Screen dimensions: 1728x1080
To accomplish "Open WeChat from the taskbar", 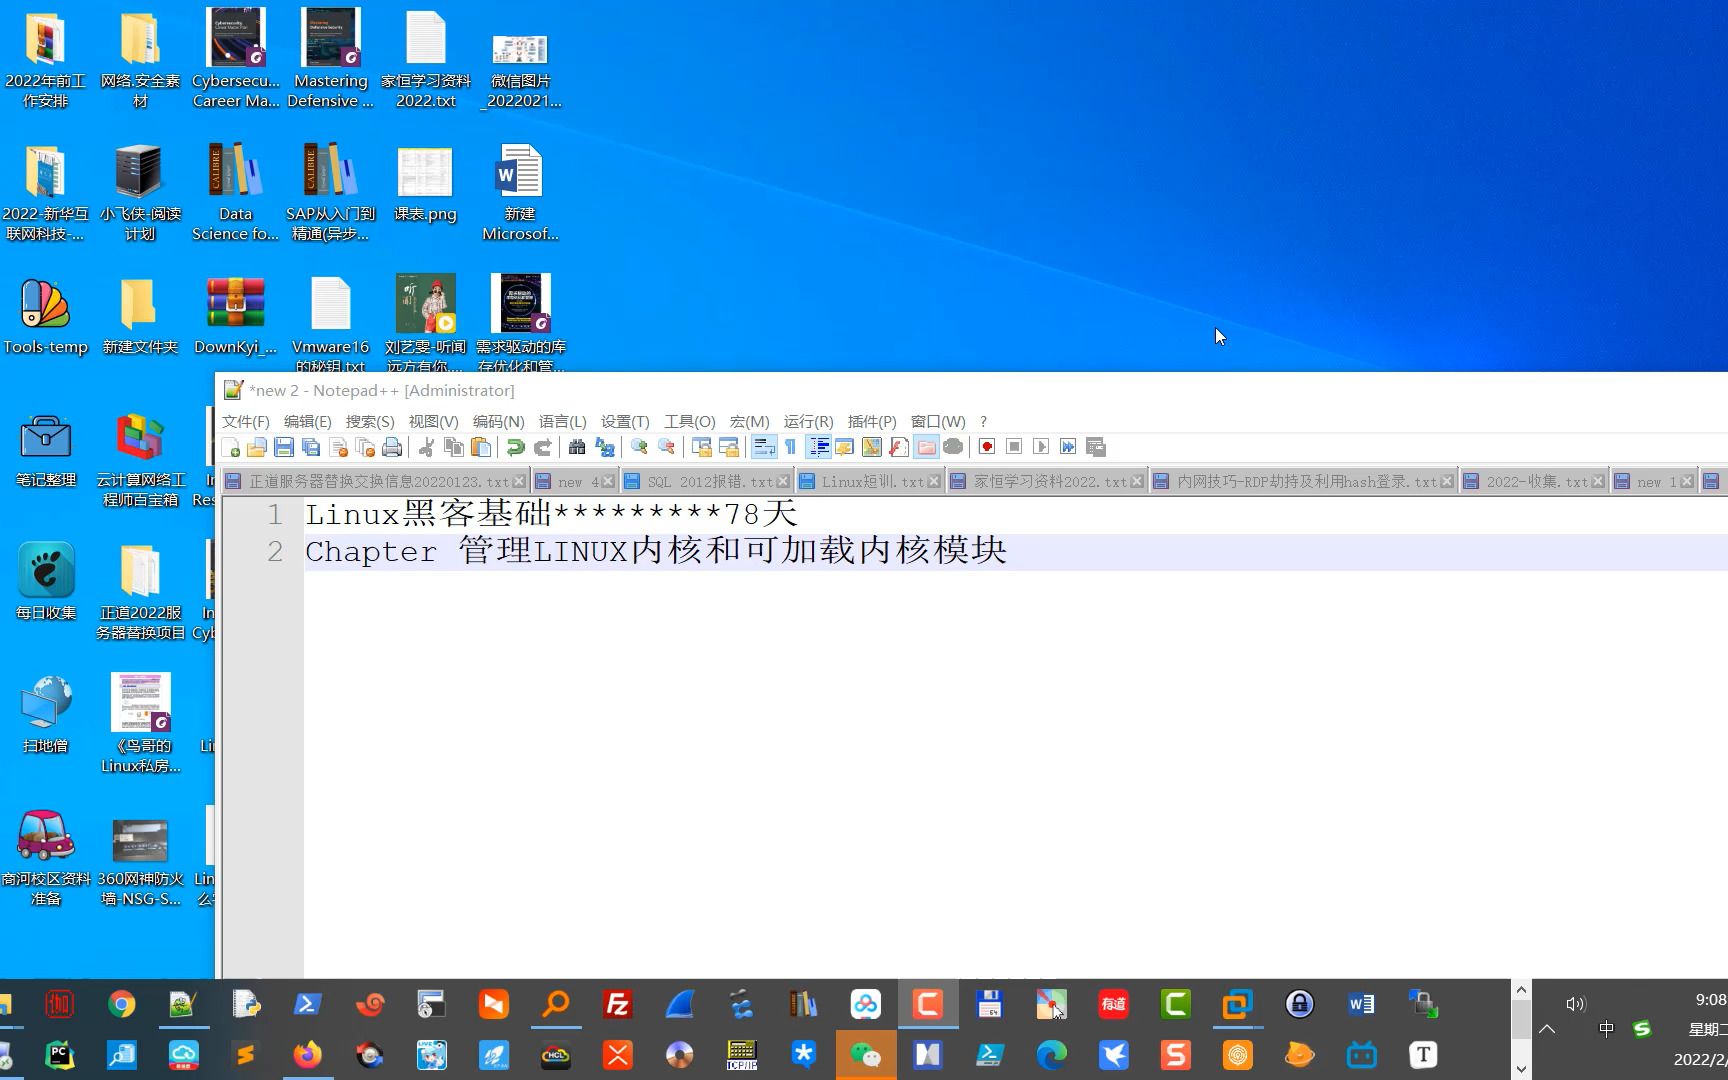I will pyautogui.click(x=865, y=1055).
